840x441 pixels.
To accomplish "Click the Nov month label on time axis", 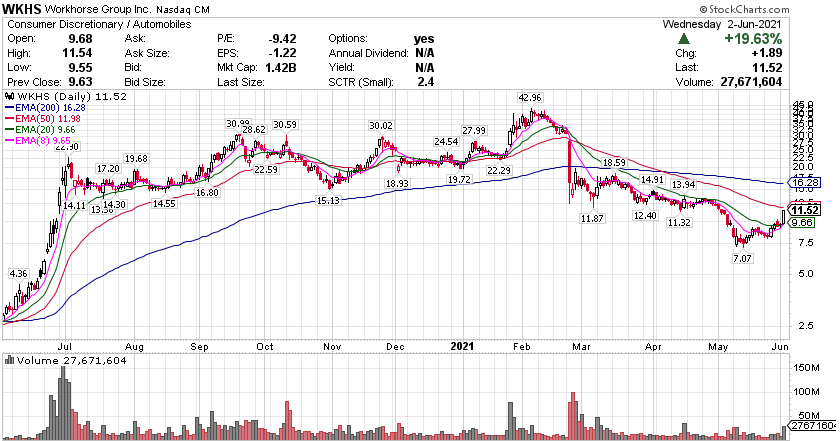I will tap(332, 347).
